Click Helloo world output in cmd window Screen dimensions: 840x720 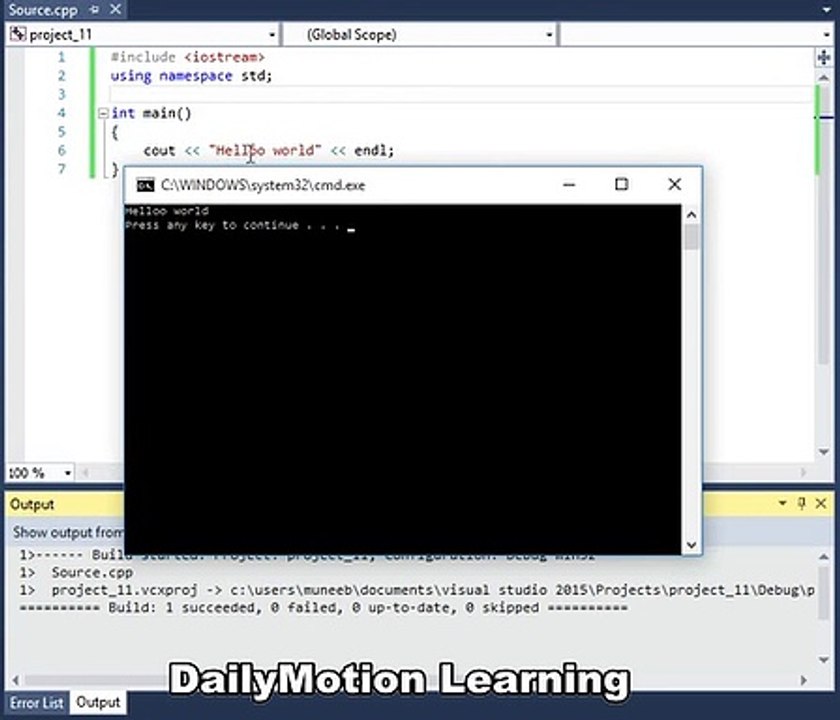click(167, 211)
